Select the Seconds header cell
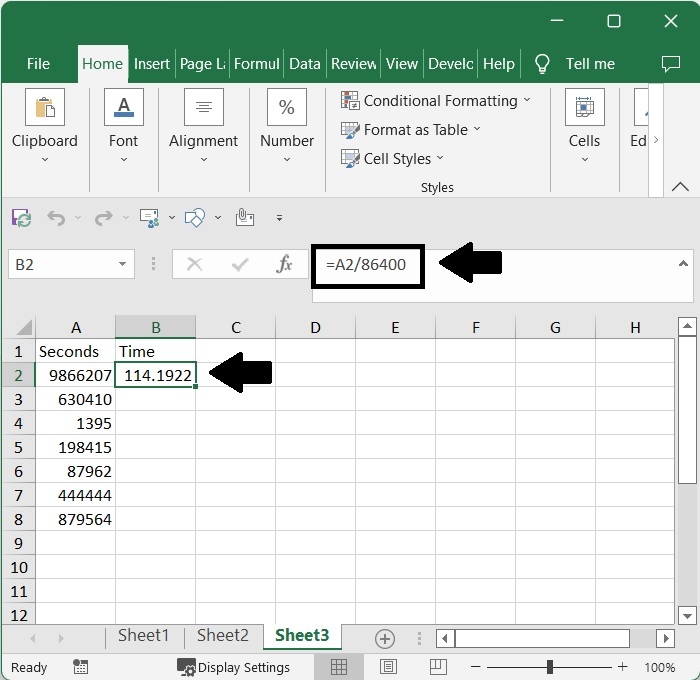The height and width of the screenshot is (680, 700). tap(75, 351)
